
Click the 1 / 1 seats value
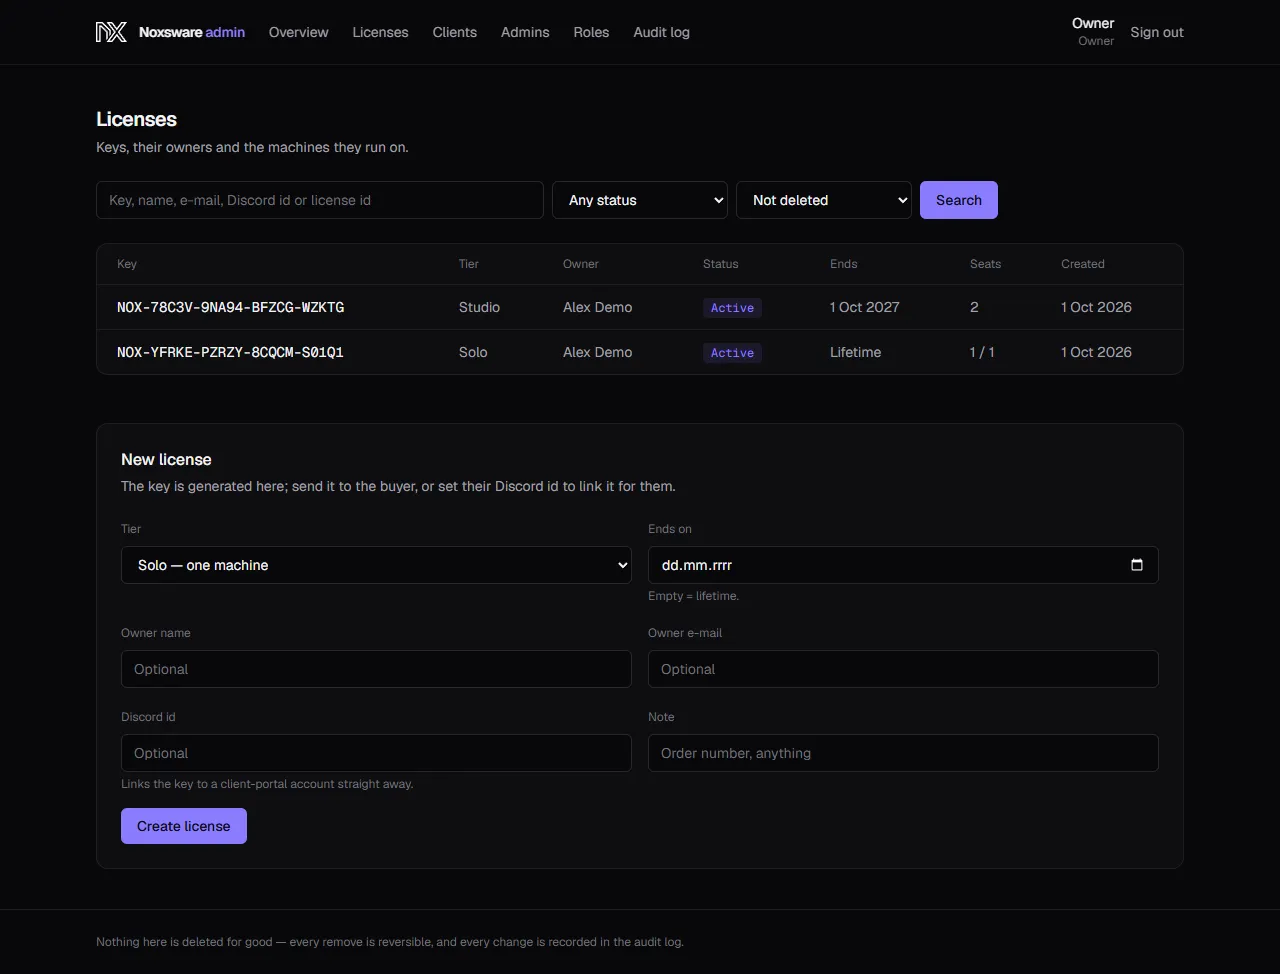(x=982, y=352)
